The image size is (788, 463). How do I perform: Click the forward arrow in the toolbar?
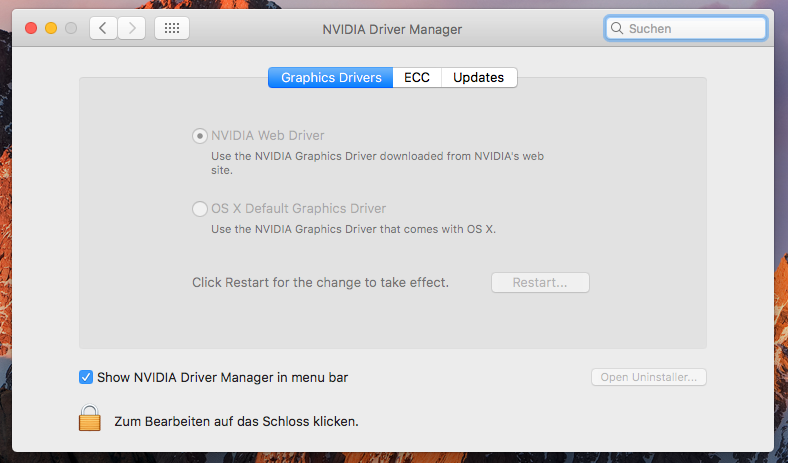click(133, 29)
